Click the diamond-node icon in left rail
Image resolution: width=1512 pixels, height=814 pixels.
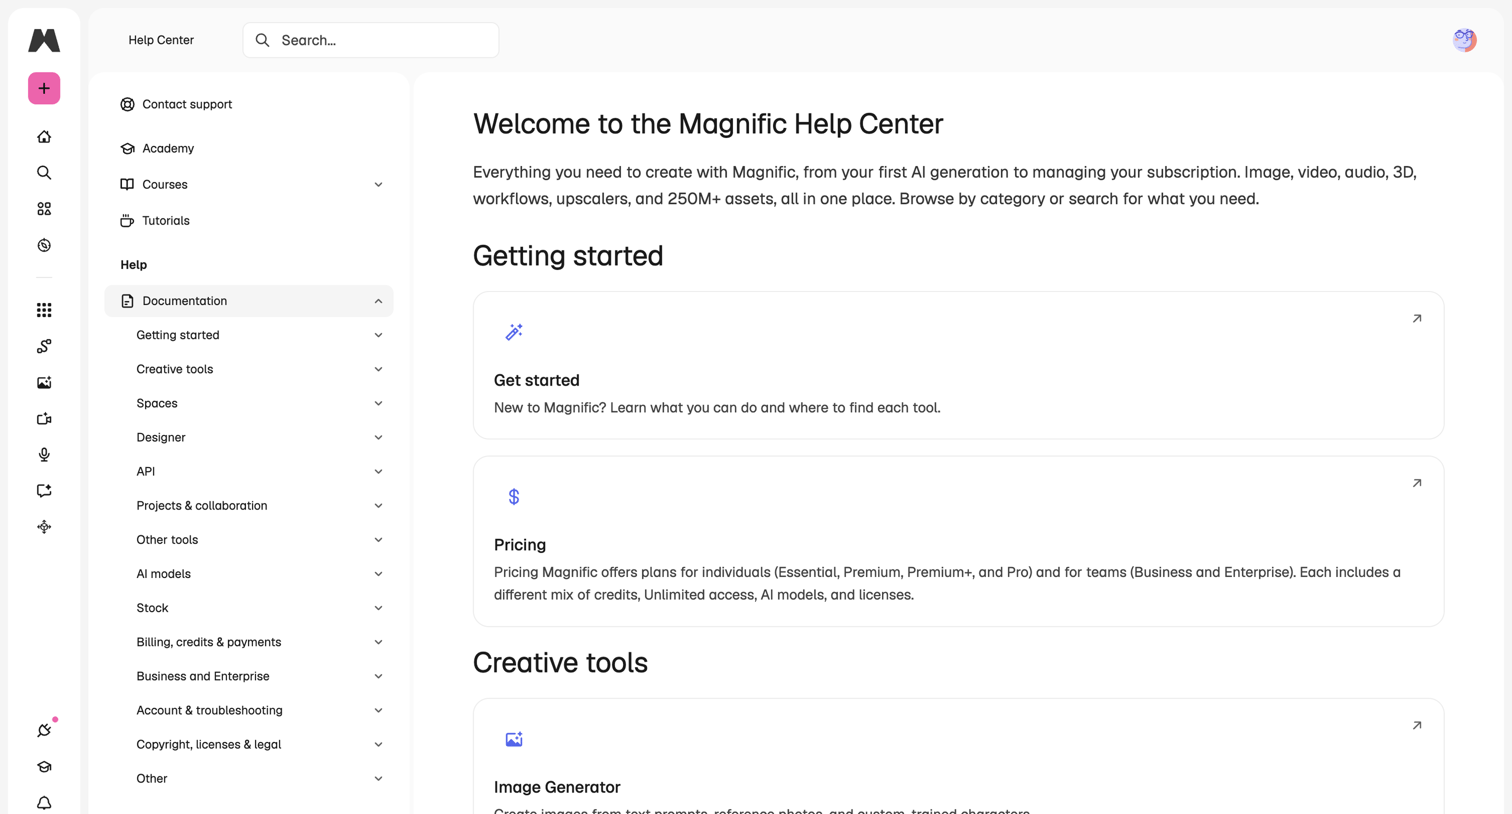pyautogui.click(x=44, y=527)
